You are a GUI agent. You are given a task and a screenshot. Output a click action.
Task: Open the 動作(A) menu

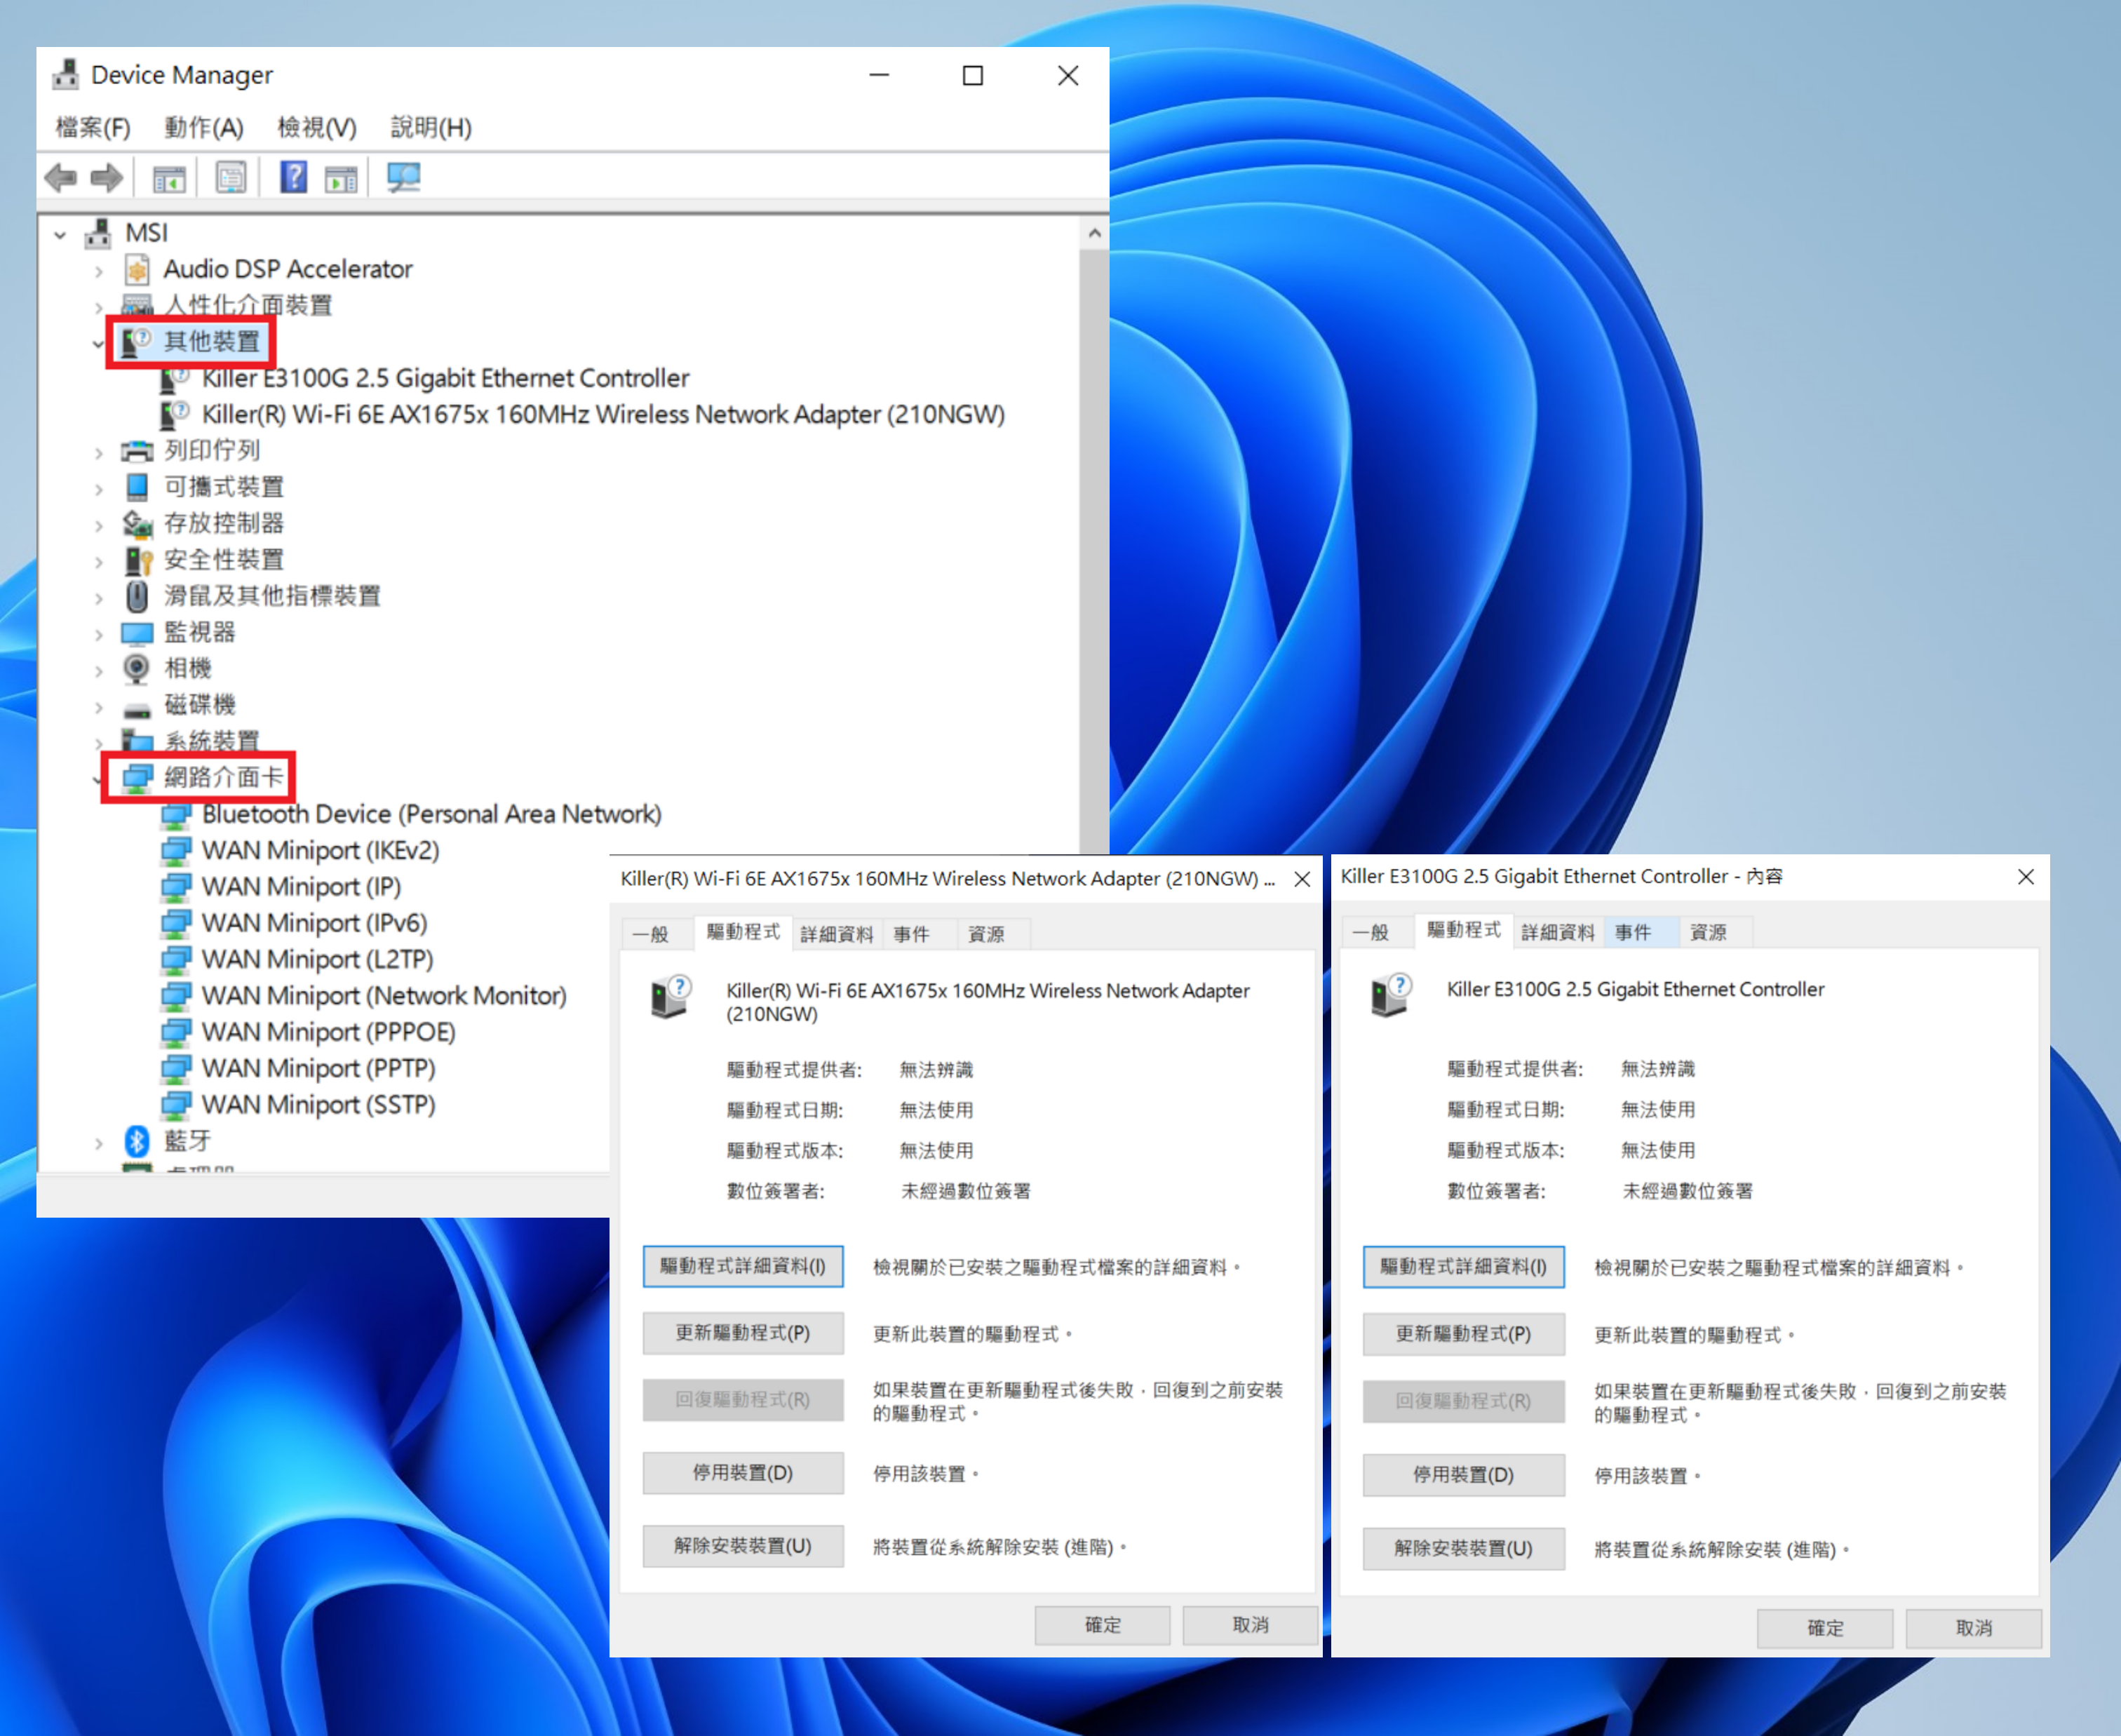pos(204,127)
